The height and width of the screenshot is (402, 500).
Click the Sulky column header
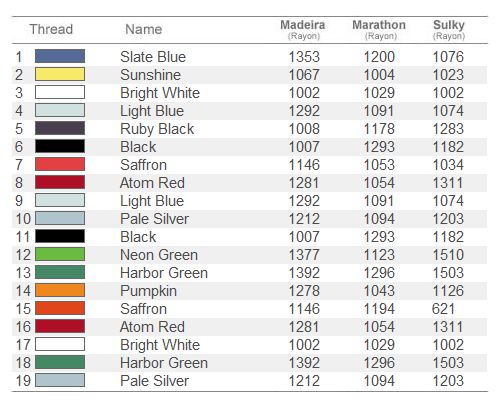449,29
